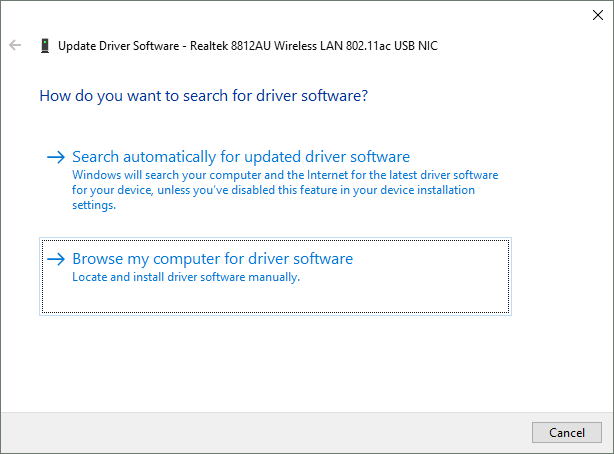The image size is (614, 454).
Task: Click the arrow icon beside Browse my computer
Action: 56,259
